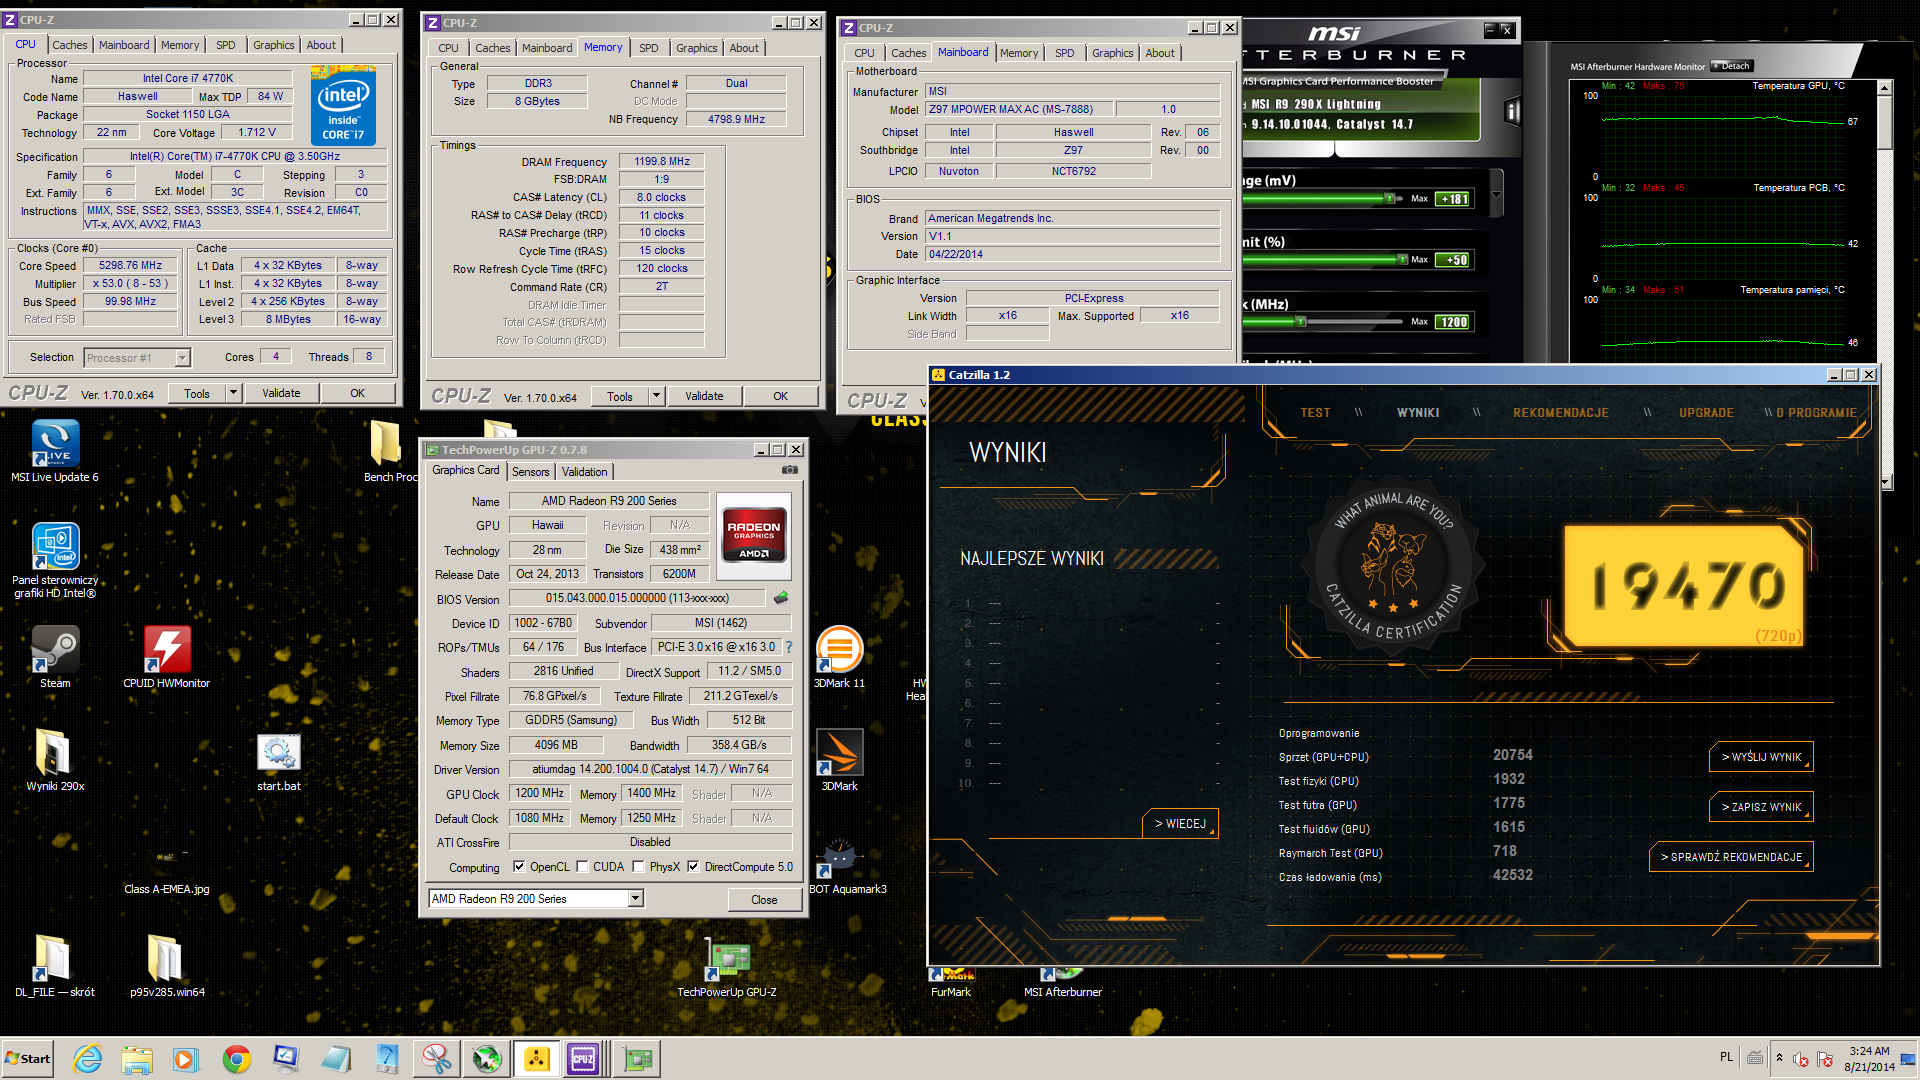Switch to the CPU-Z purple taskbar button
This screenshot has height=1080, width=1920.
(x=583, y=1058)
